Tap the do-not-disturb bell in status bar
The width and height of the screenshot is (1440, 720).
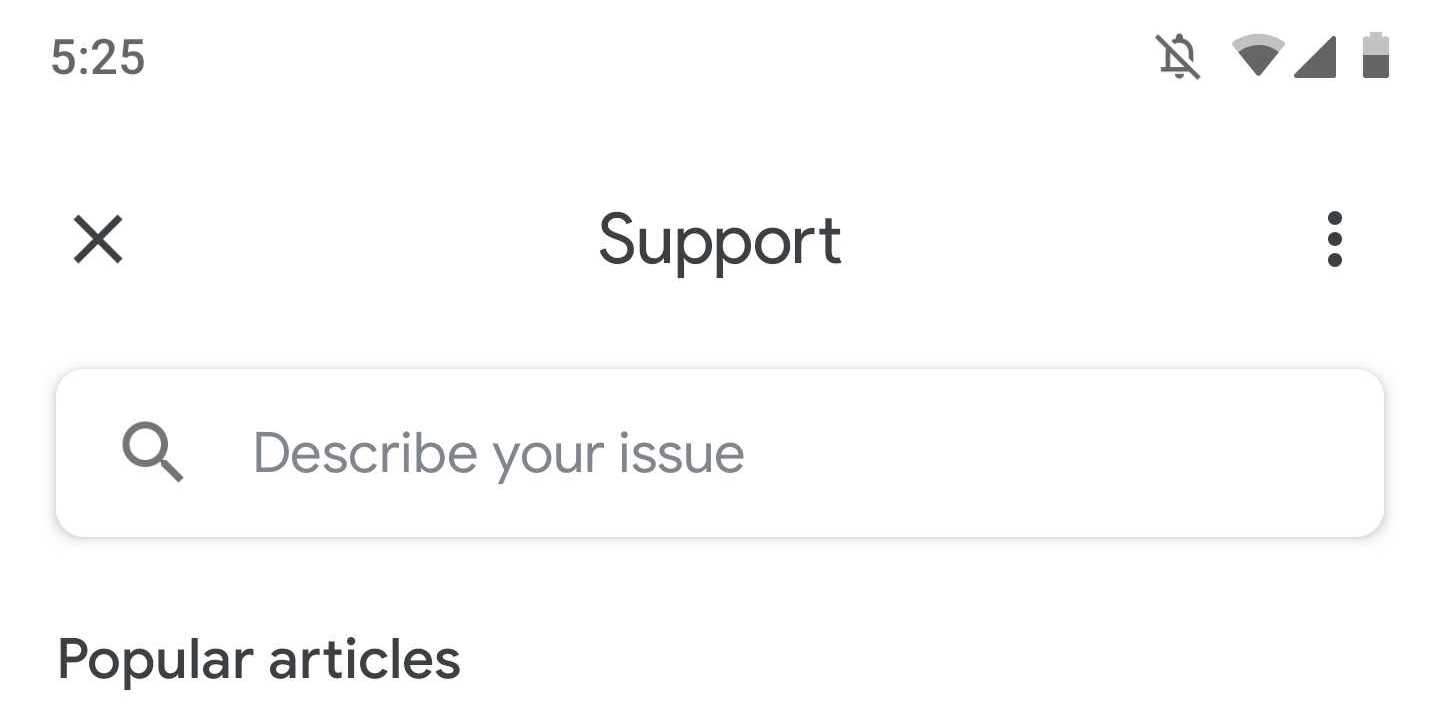[1179, 56]
